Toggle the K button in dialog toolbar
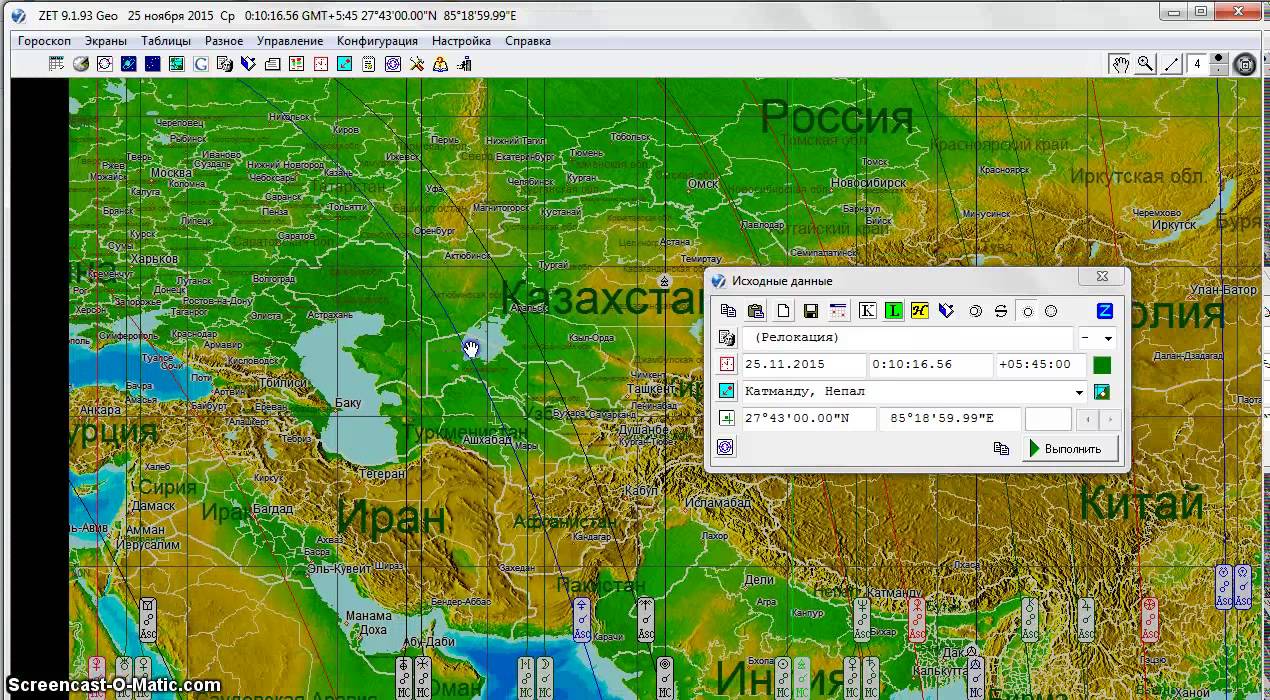 (x=867, y=311)
